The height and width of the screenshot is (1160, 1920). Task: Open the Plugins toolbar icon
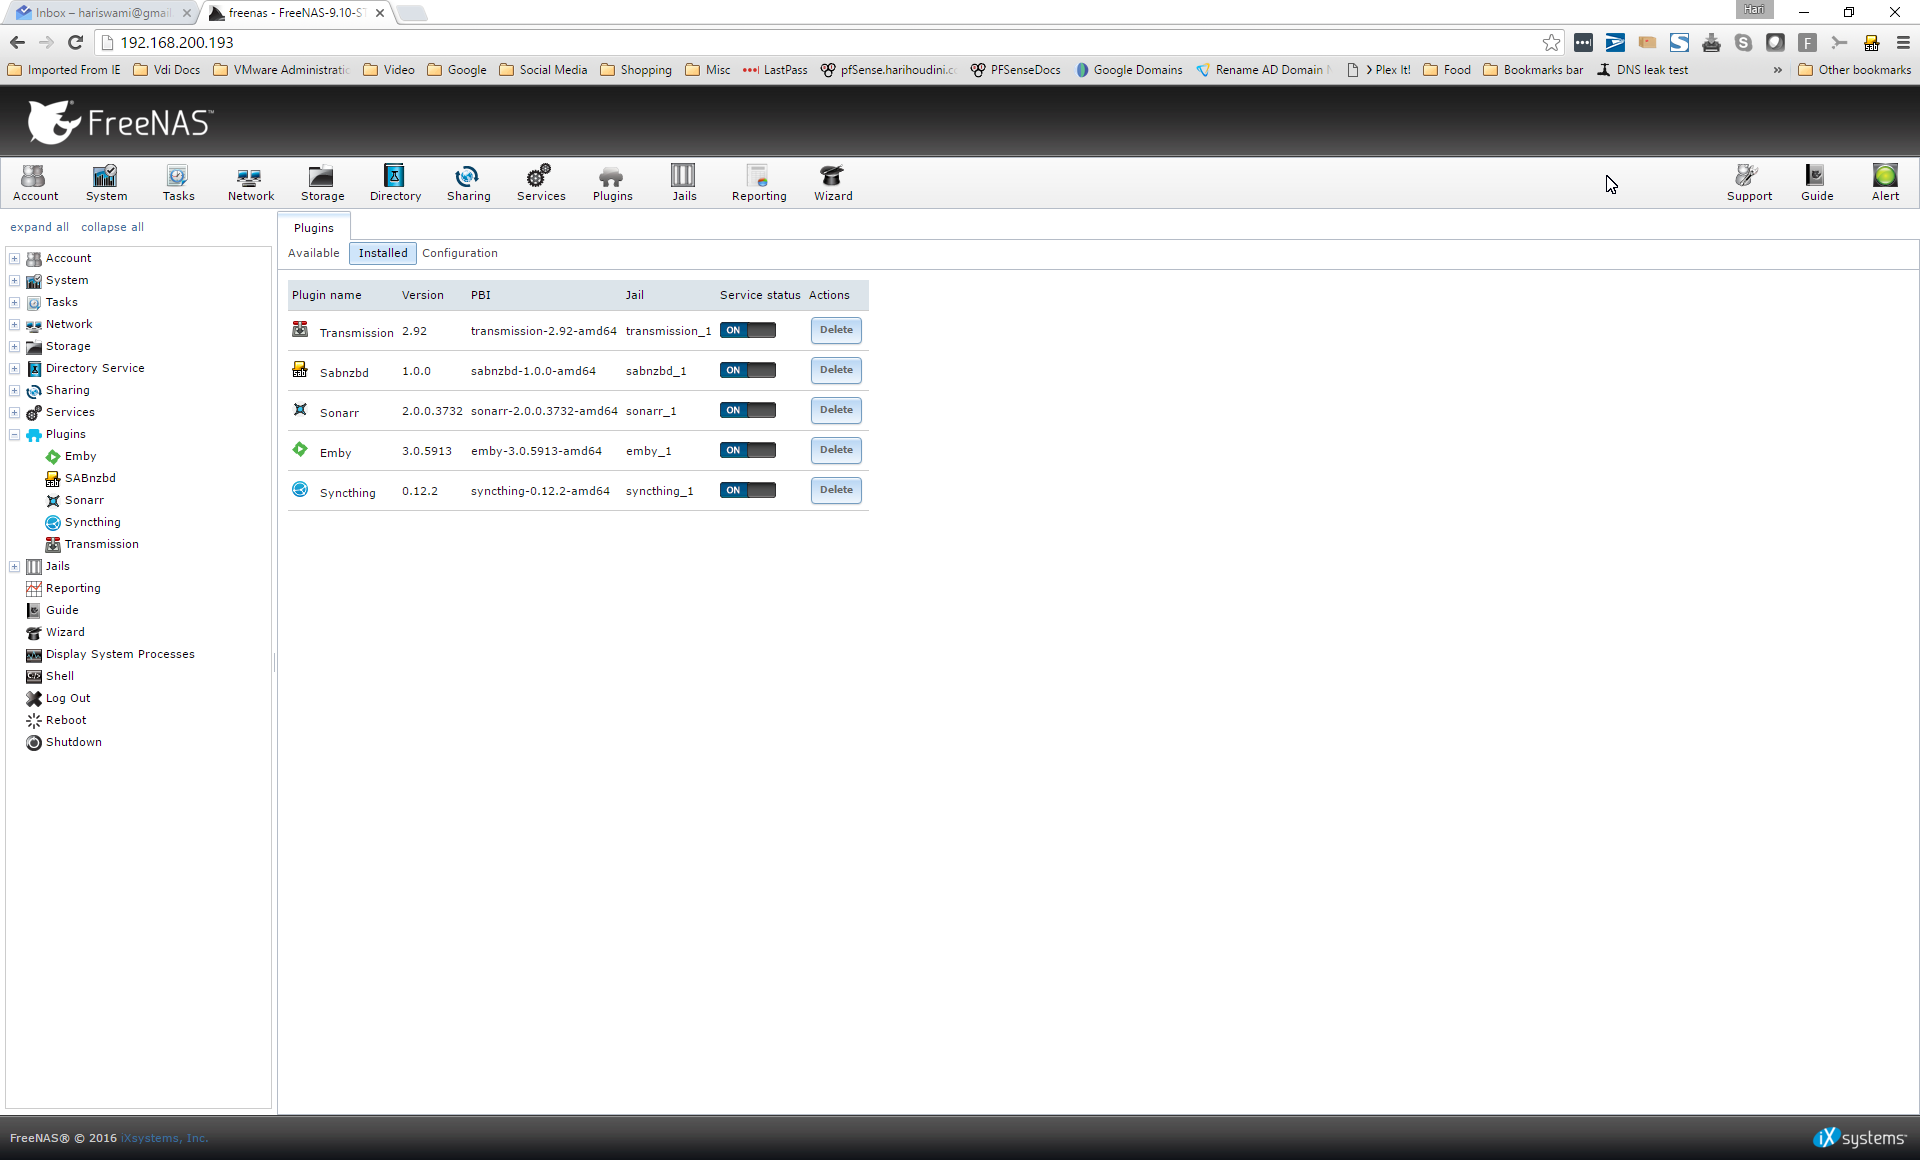[612, 183]
